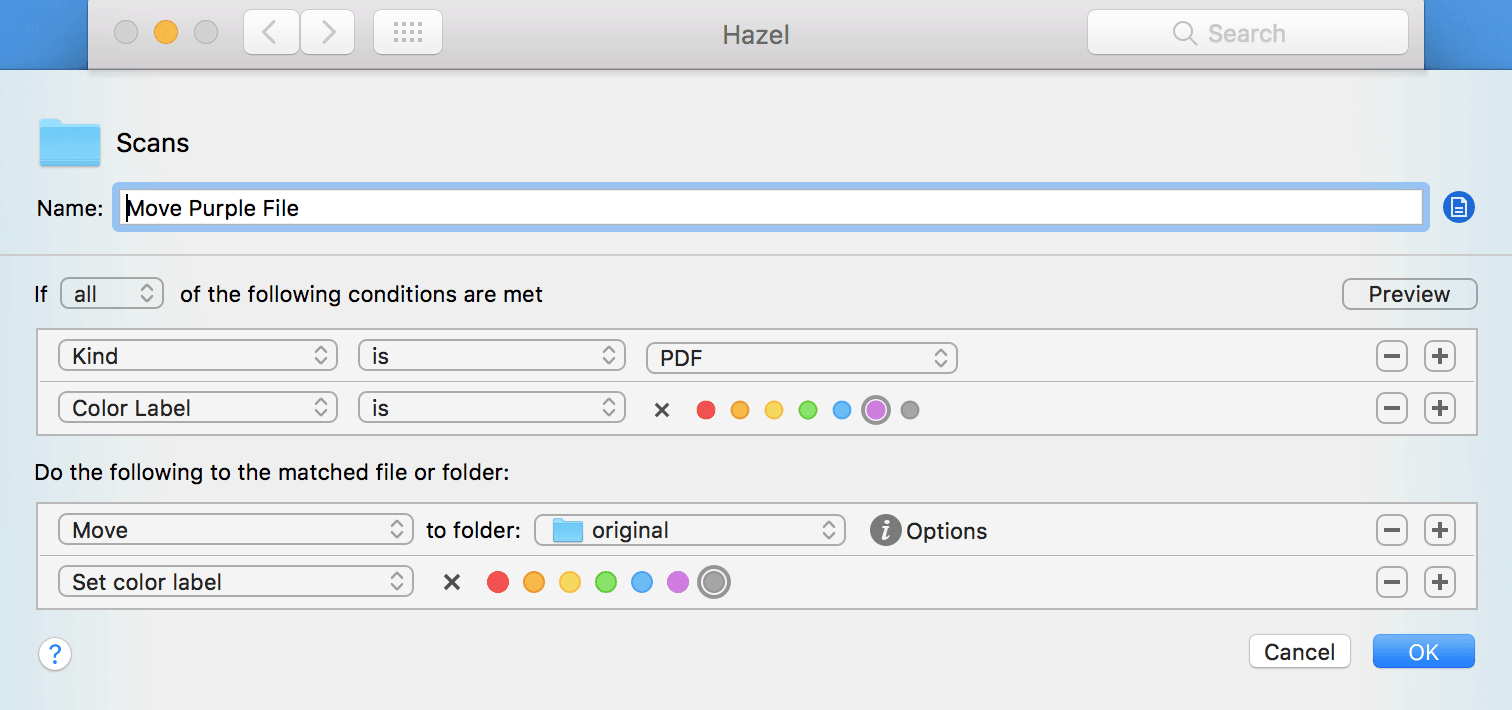Viewport: 1512px width, 710px height.
Task: Change the PDF kind dropdown
Action: coord(802,358)
